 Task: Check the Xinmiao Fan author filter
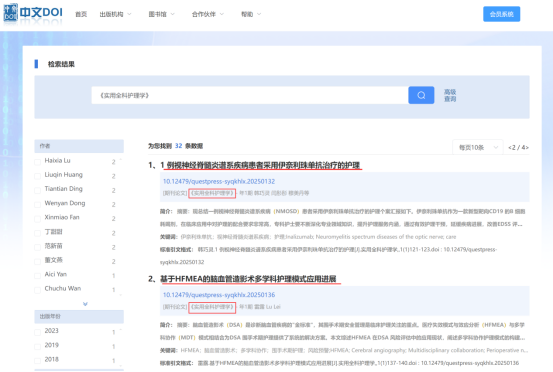[37, 219]
